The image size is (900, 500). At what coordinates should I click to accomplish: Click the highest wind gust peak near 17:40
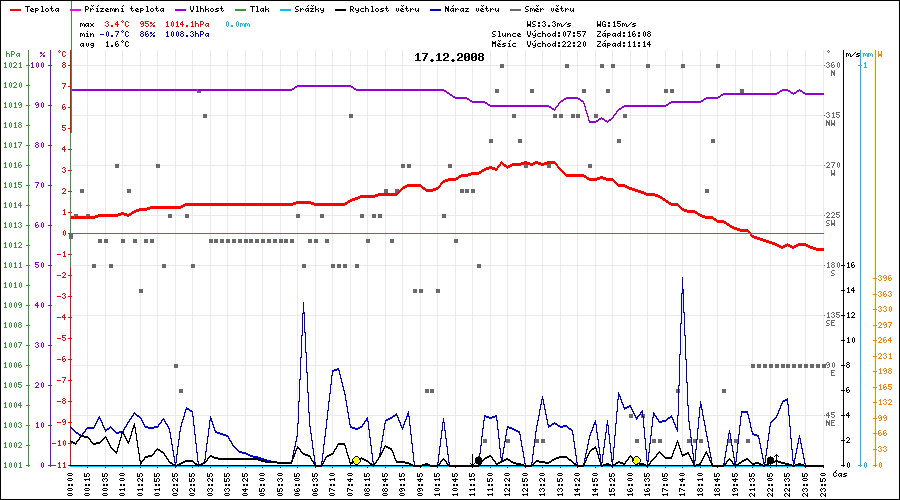[683, 278]
